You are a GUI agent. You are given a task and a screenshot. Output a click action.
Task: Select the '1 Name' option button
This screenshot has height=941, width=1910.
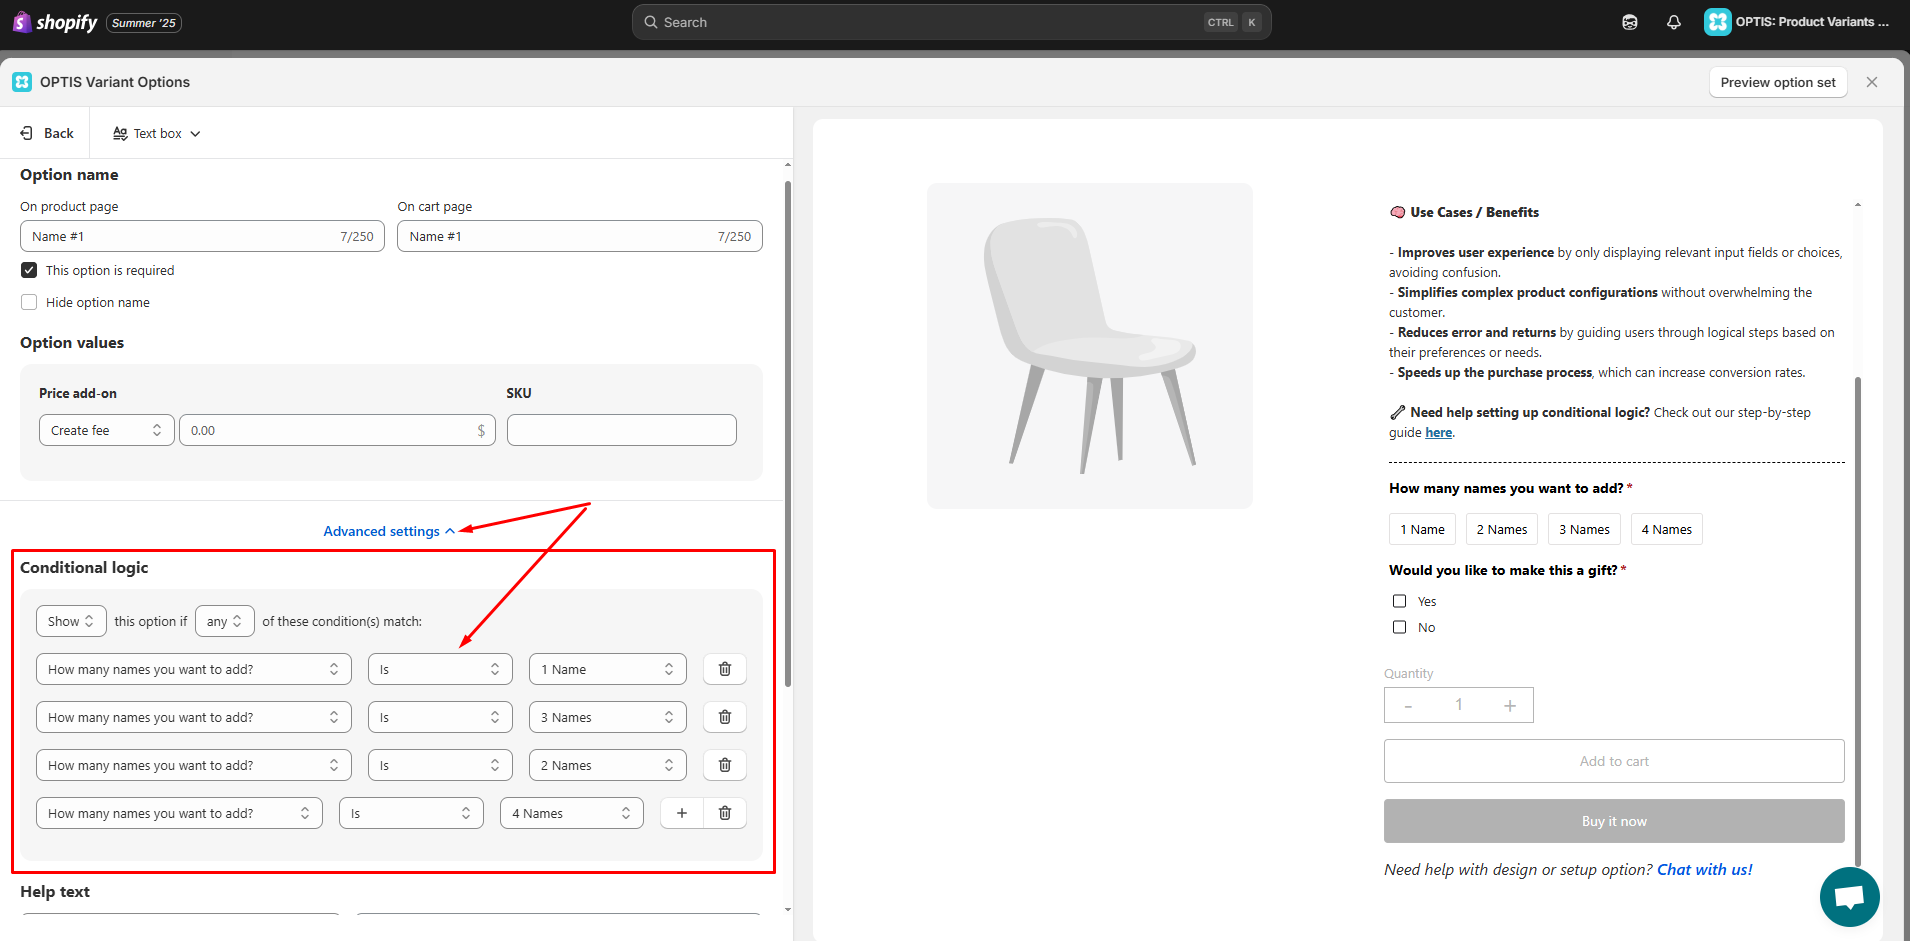pyautogui.click(x=1422, y=529)
